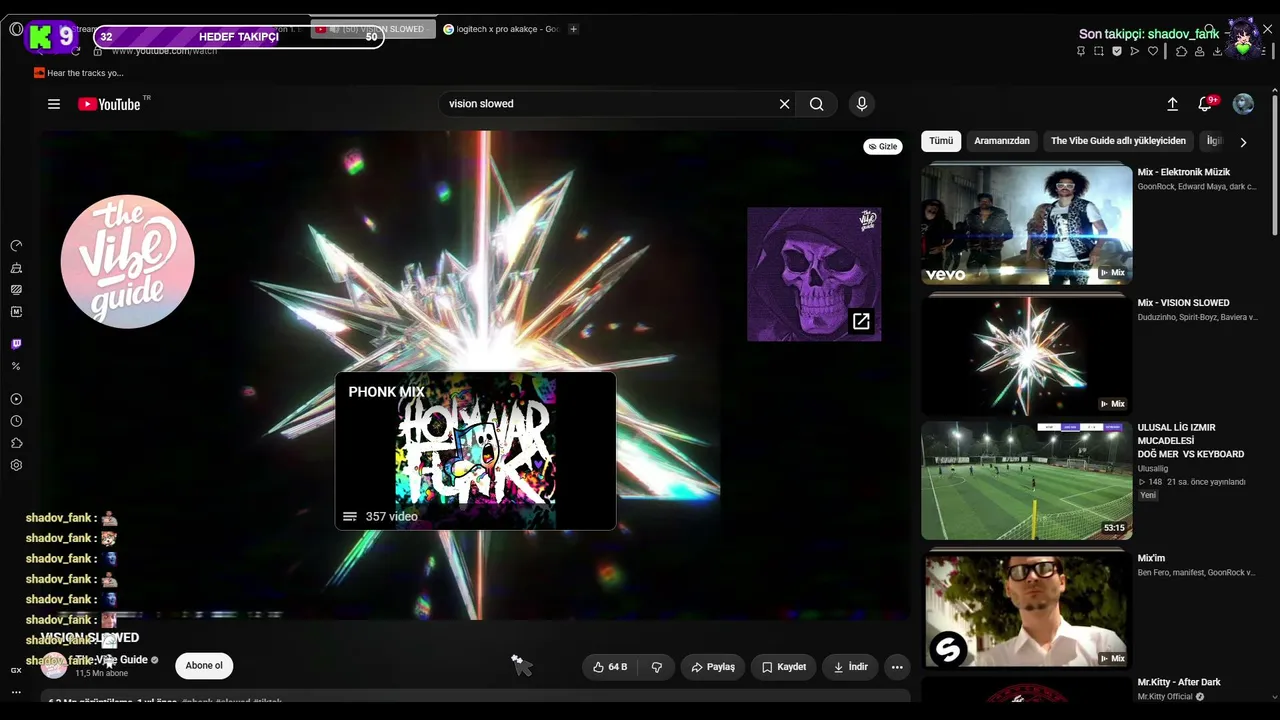Save the video with Kaydet

[784, 667]
